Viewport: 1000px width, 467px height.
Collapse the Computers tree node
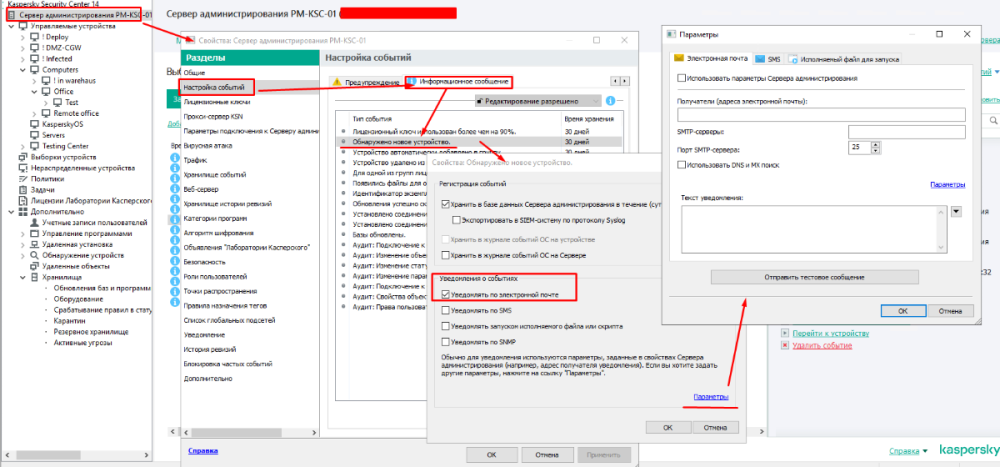click(x=24, y=70)
